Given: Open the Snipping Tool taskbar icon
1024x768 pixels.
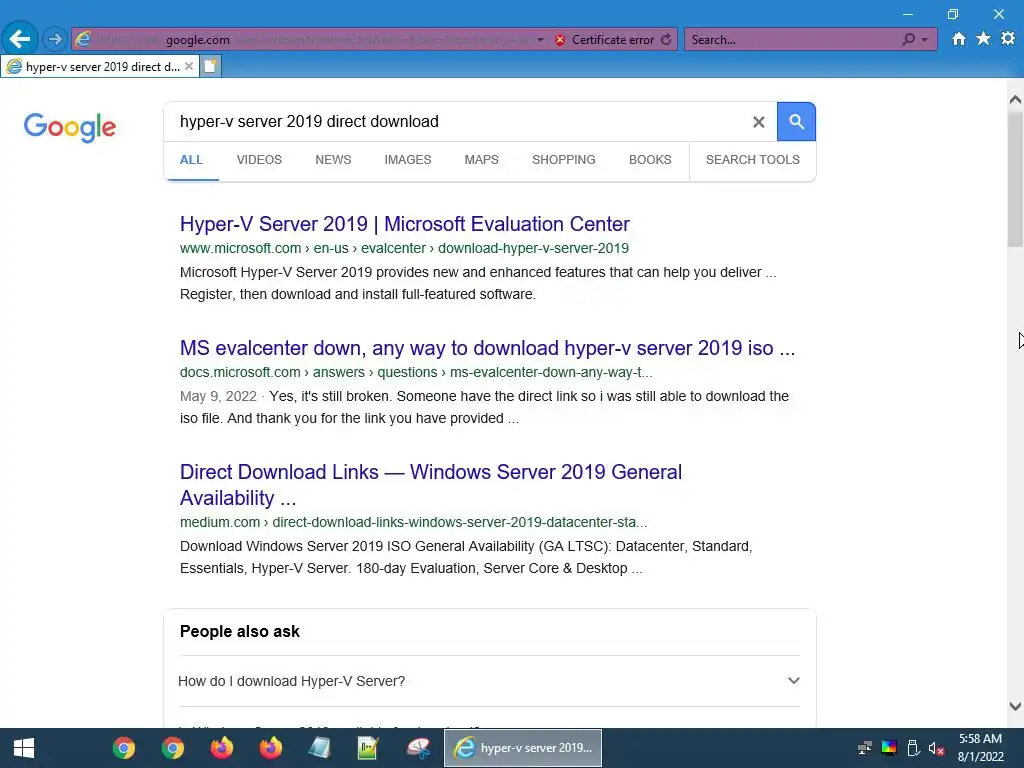Looking at the screenshot, I should 417,748.
